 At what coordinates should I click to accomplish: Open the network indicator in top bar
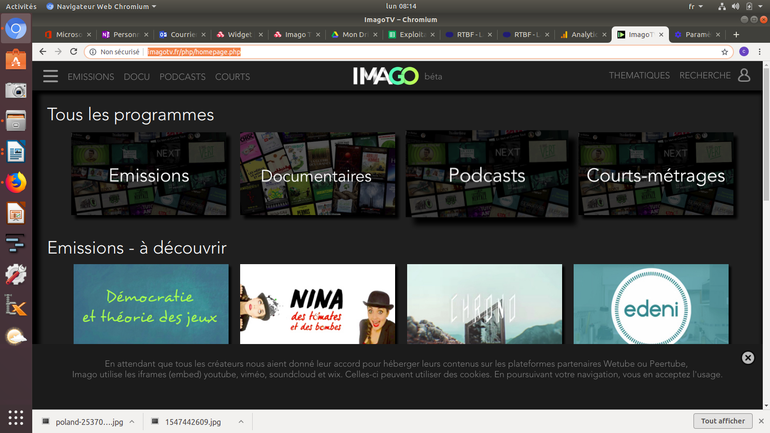[721, 6]
